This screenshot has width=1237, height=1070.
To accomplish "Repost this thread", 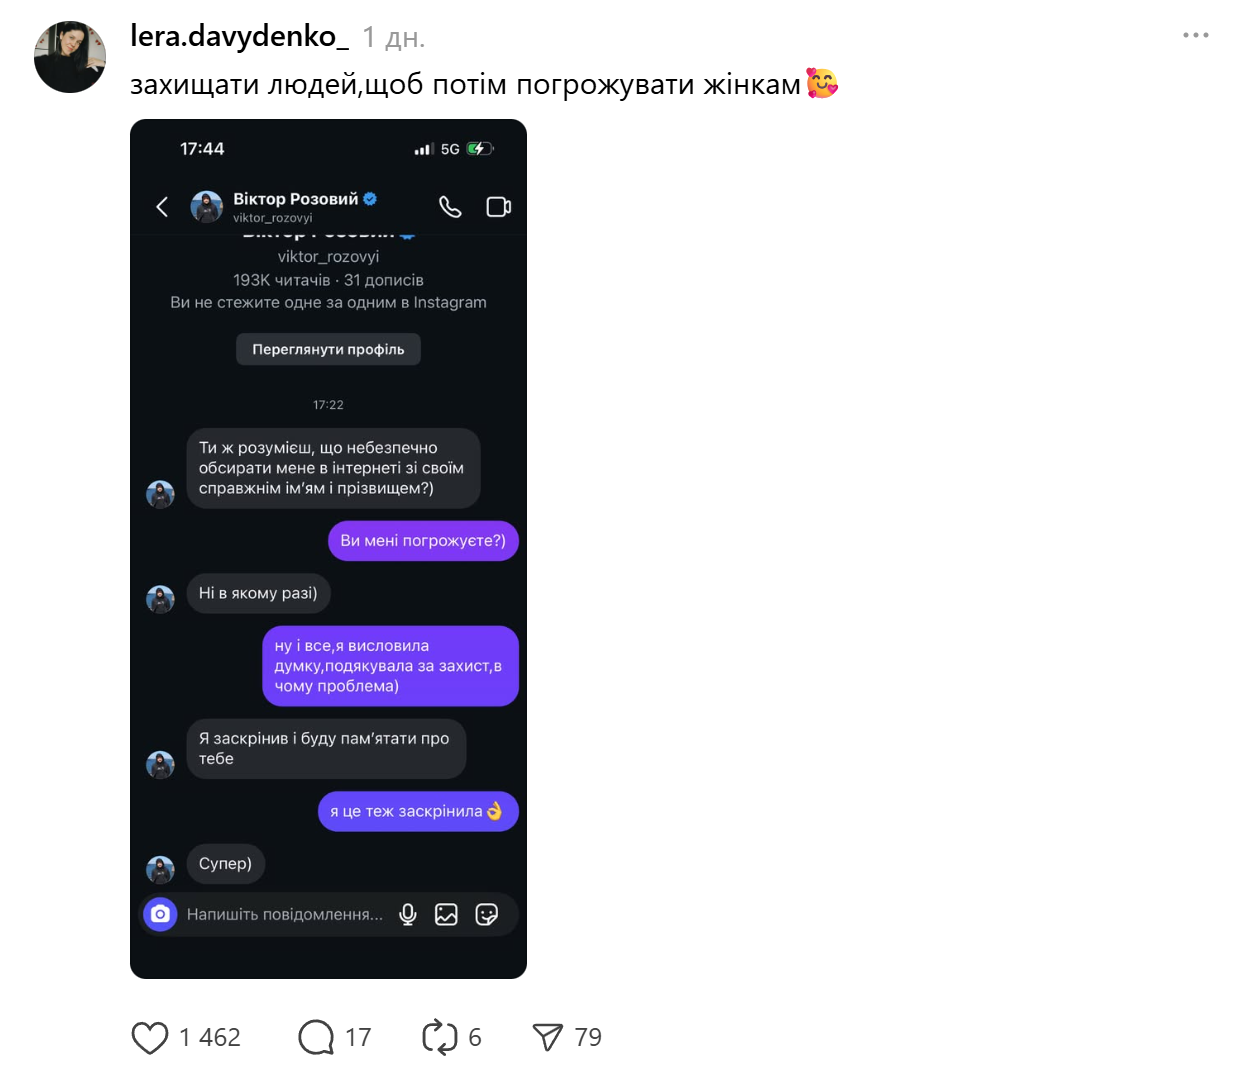I will point(439,1038).
